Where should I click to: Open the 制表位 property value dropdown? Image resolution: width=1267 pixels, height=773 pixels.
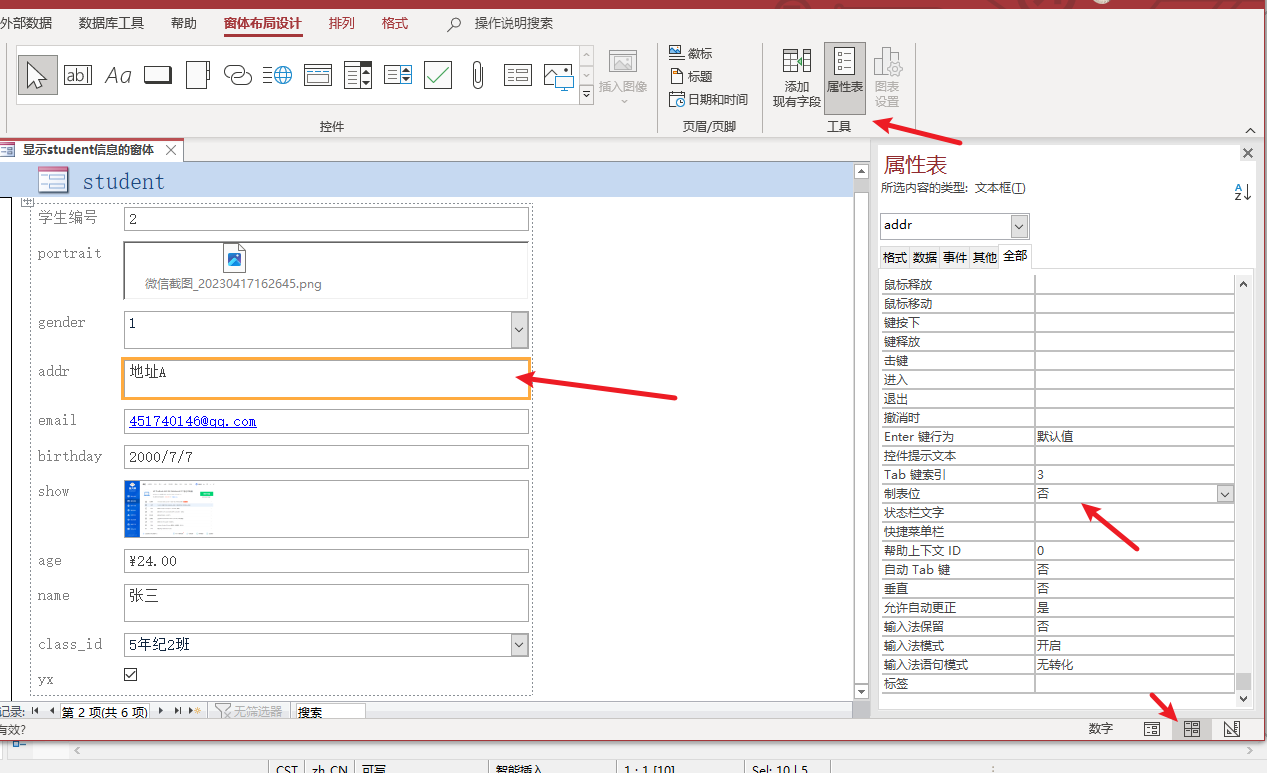1225,494
